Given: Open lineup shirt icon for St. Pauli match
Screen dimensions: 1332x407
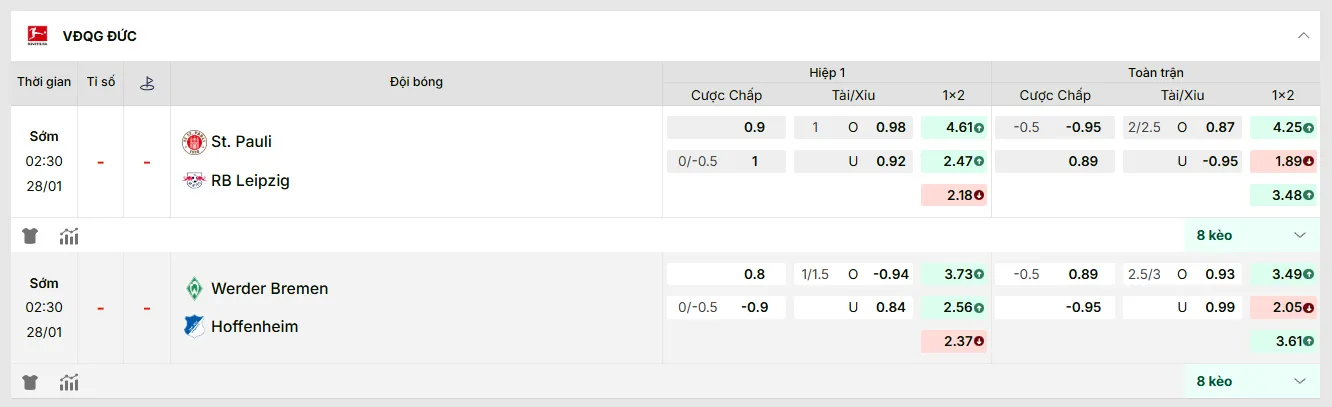Looking at the screenshot, I should (x=30, y=236).
